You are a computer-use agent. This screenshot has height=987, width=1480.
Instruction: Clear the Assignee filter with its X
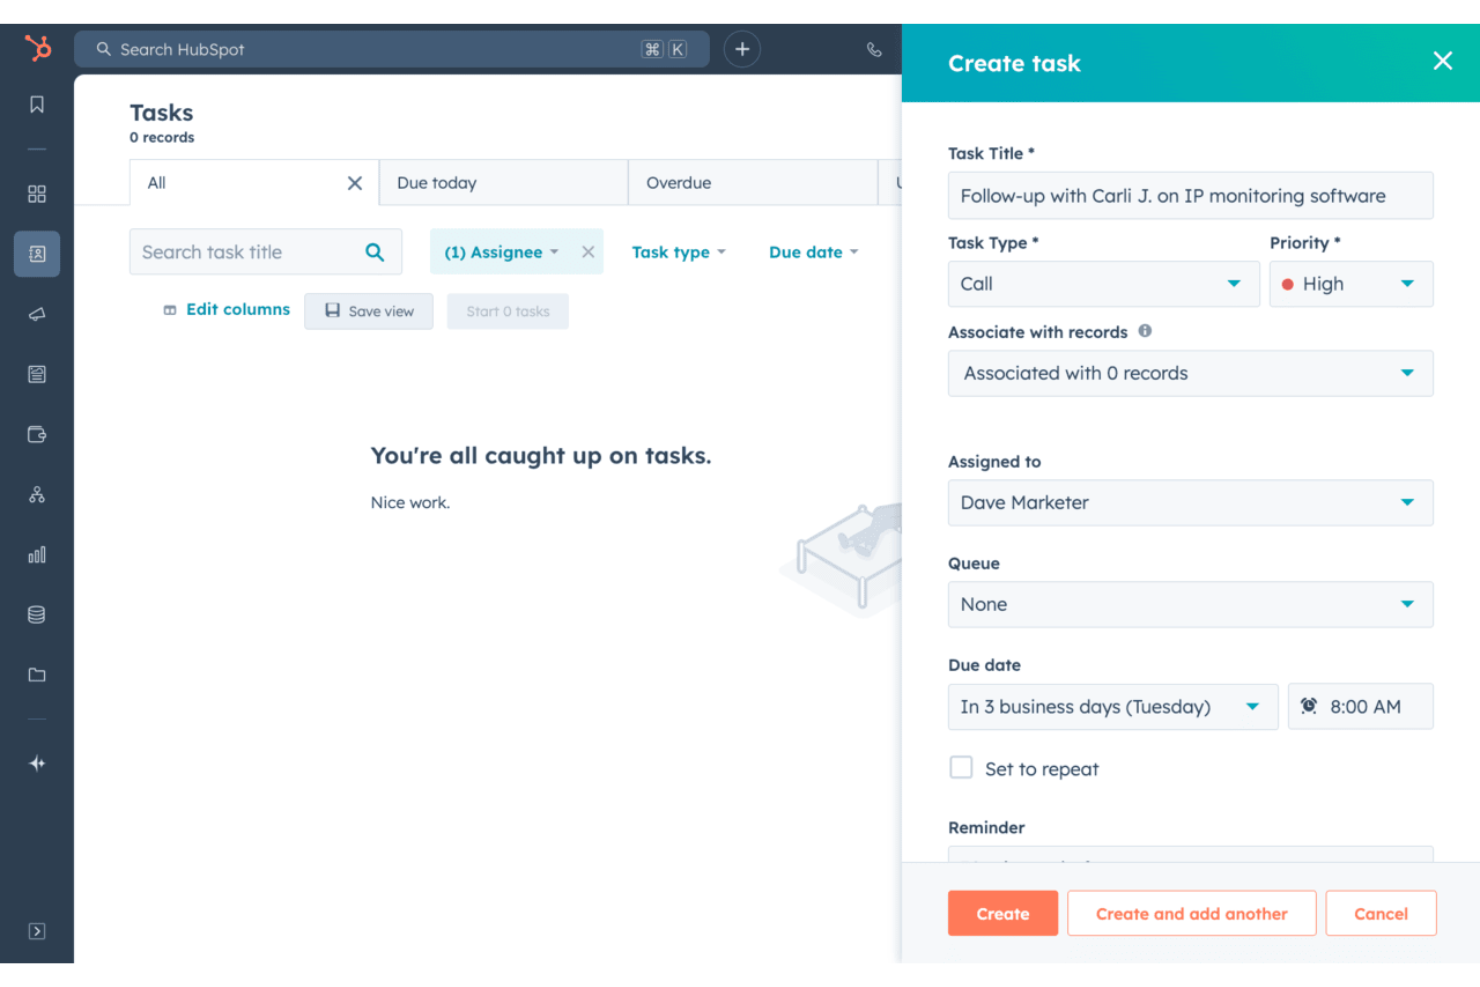[588, 251]
